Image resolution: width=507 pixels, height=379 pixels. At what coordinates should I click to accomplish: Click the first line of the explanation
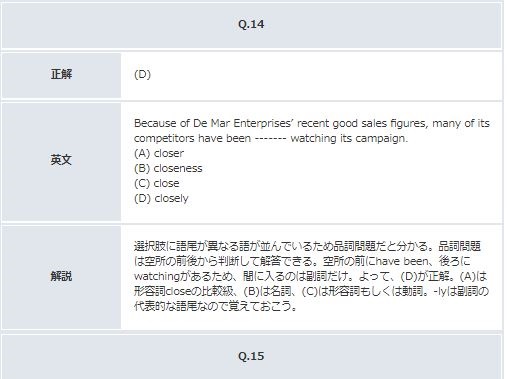pyautogui.click(x=307, y=246)
